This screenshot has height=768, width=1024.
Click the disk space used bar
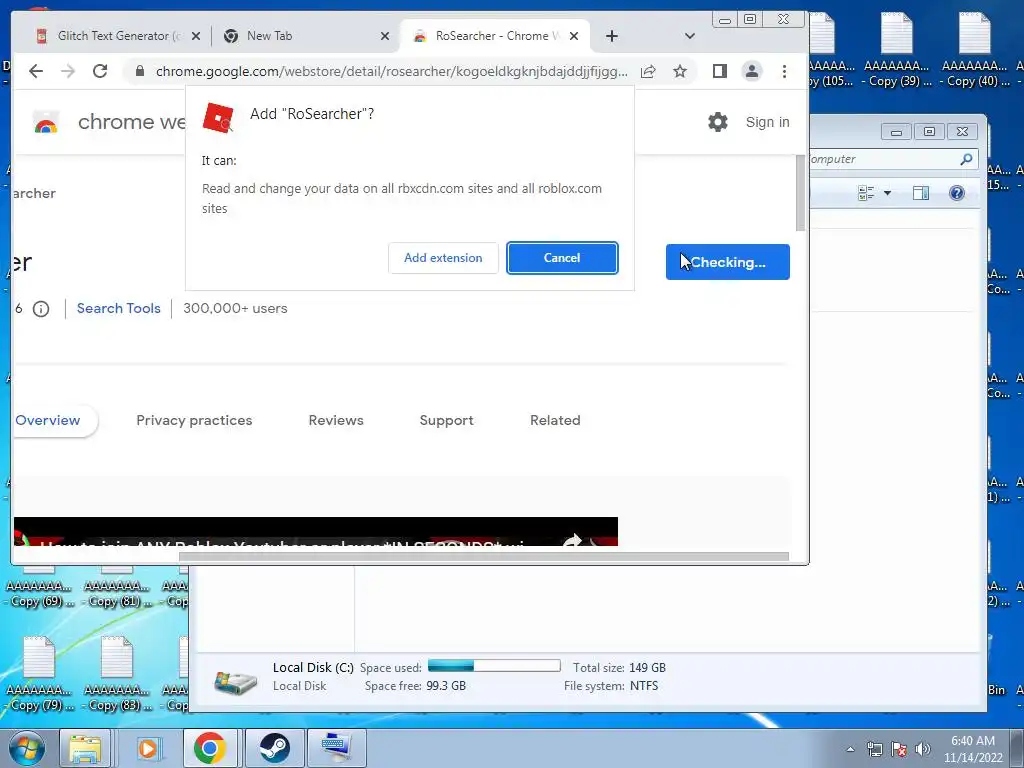point(494,666)
